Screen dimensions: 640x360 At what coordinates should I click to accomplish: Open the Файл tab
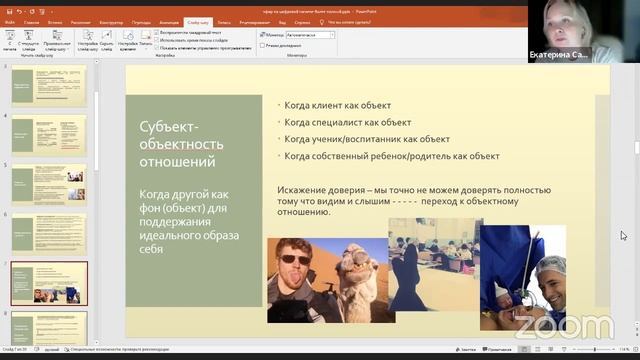click(10, 22)
